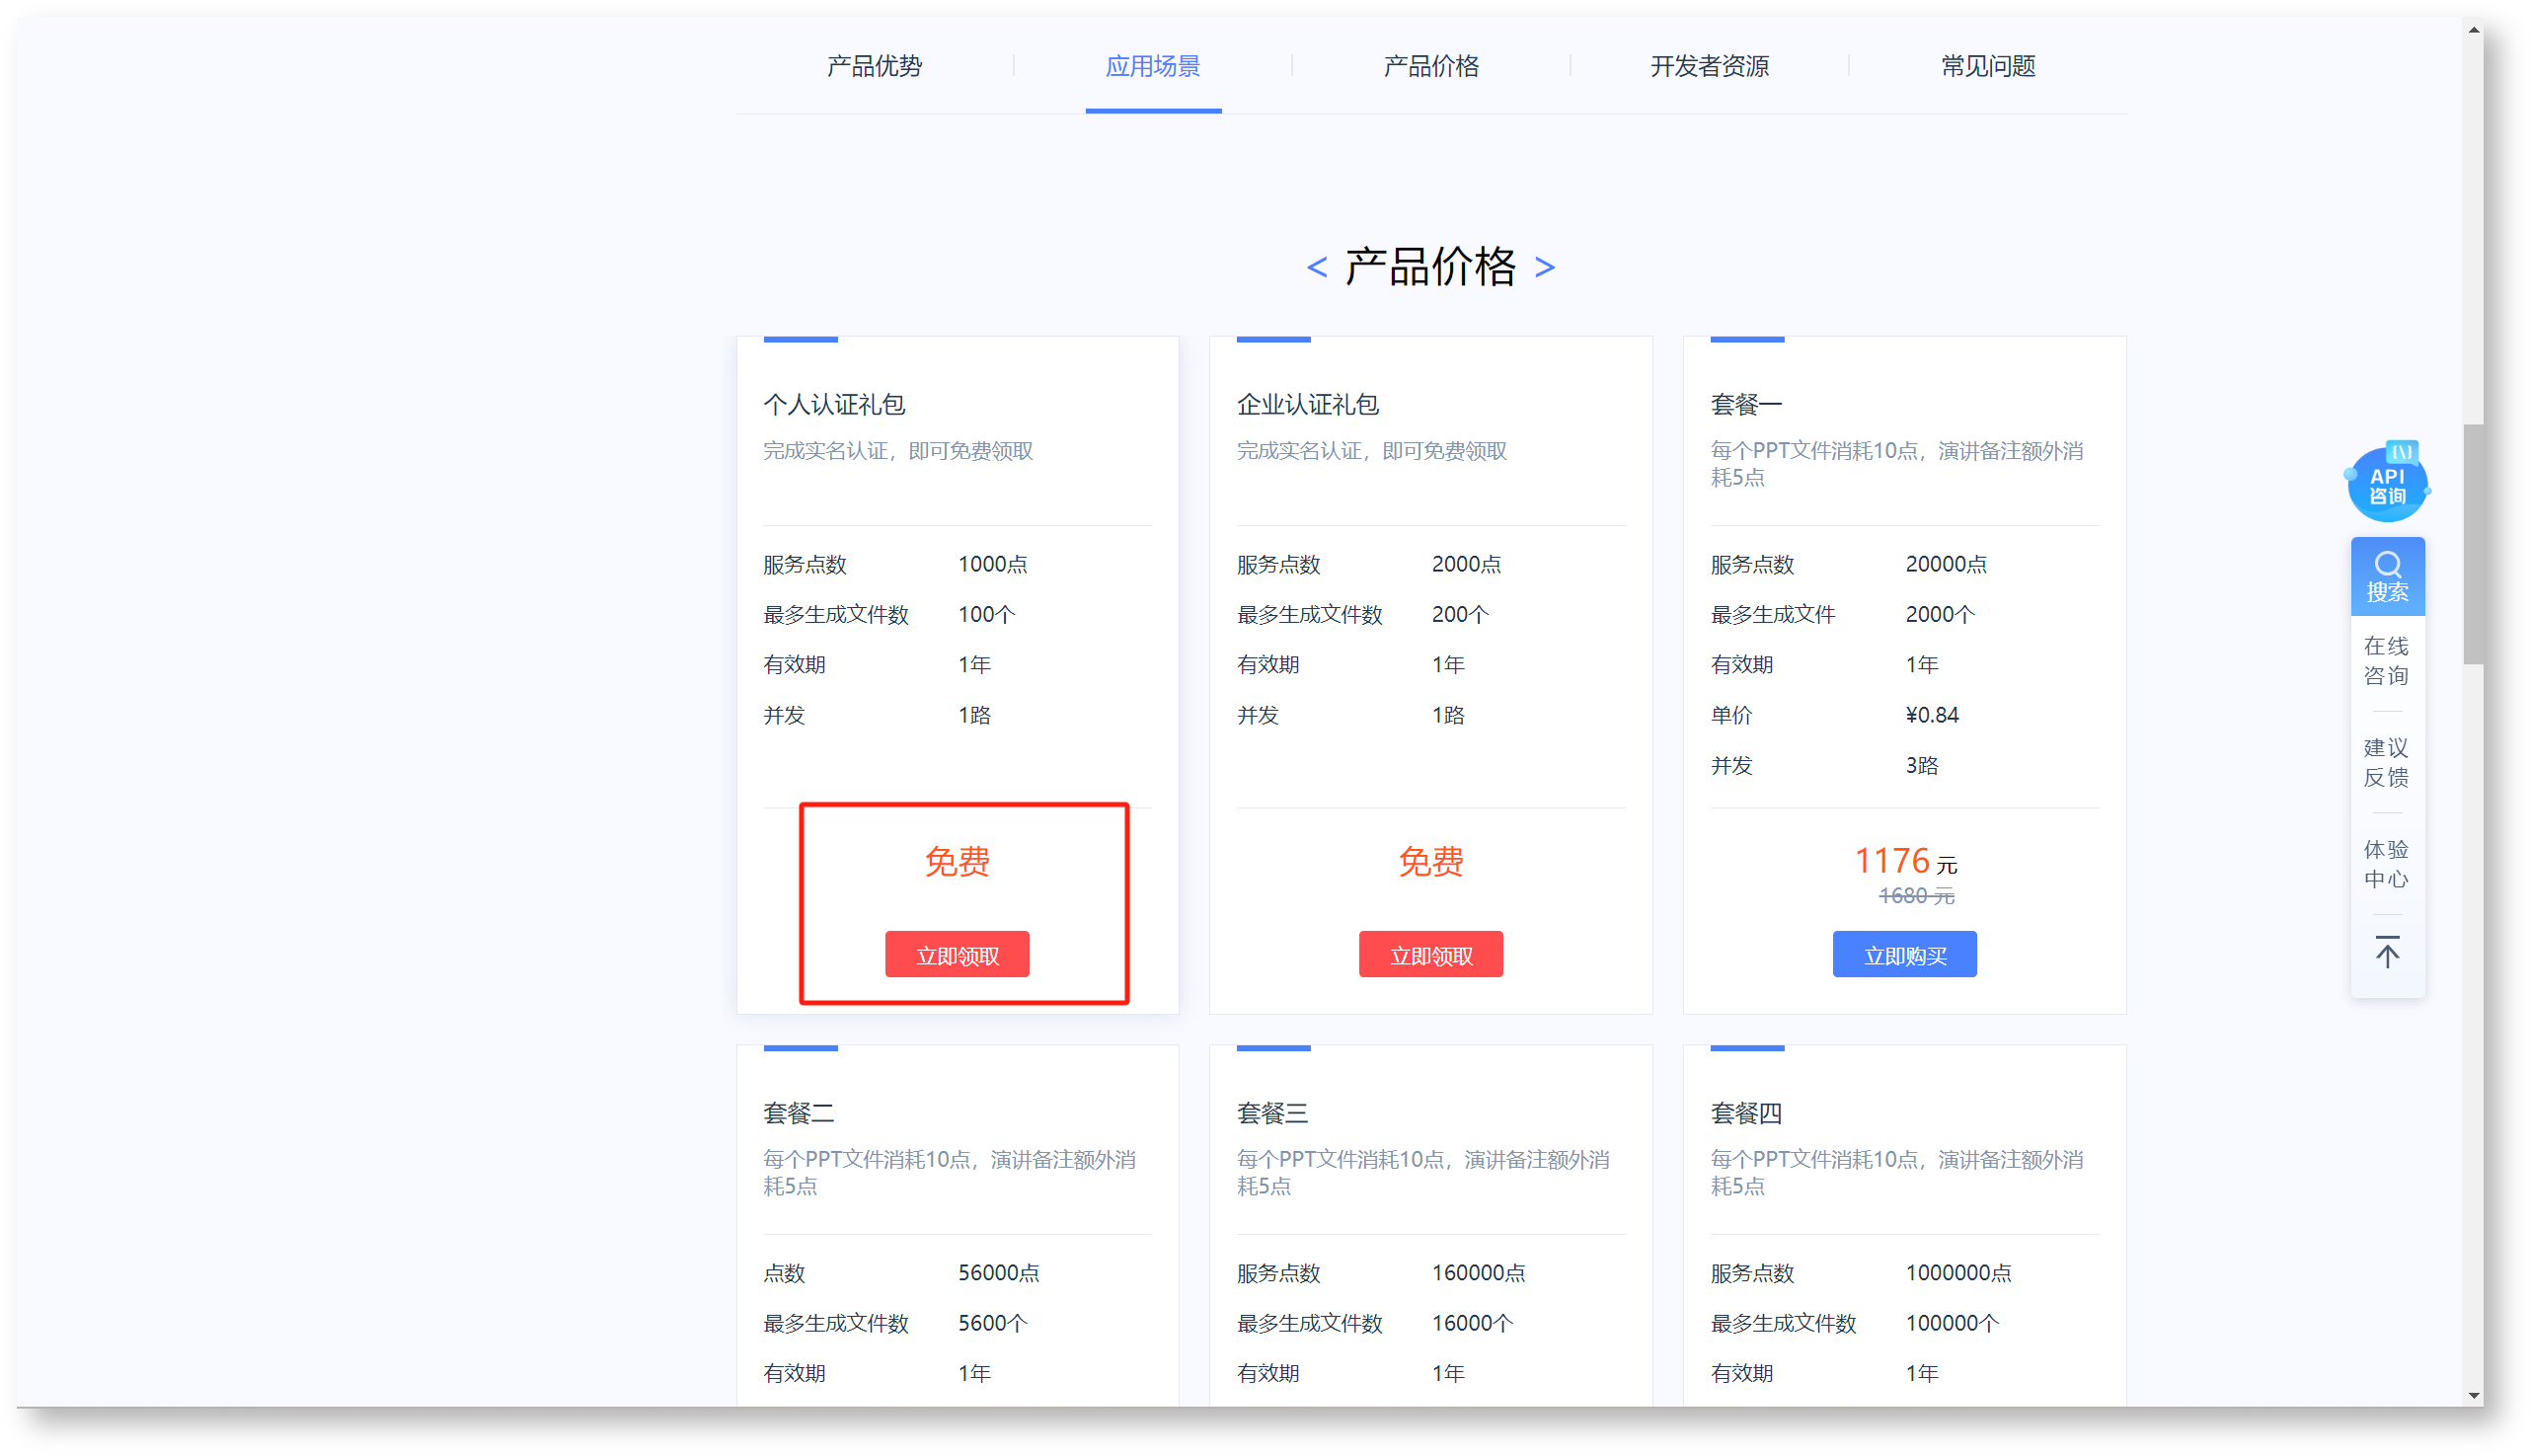Click the back-to-top arrow icon
Image resolution: width=2531 pixels, height=1456 pixels.
tap(2386, 952)
